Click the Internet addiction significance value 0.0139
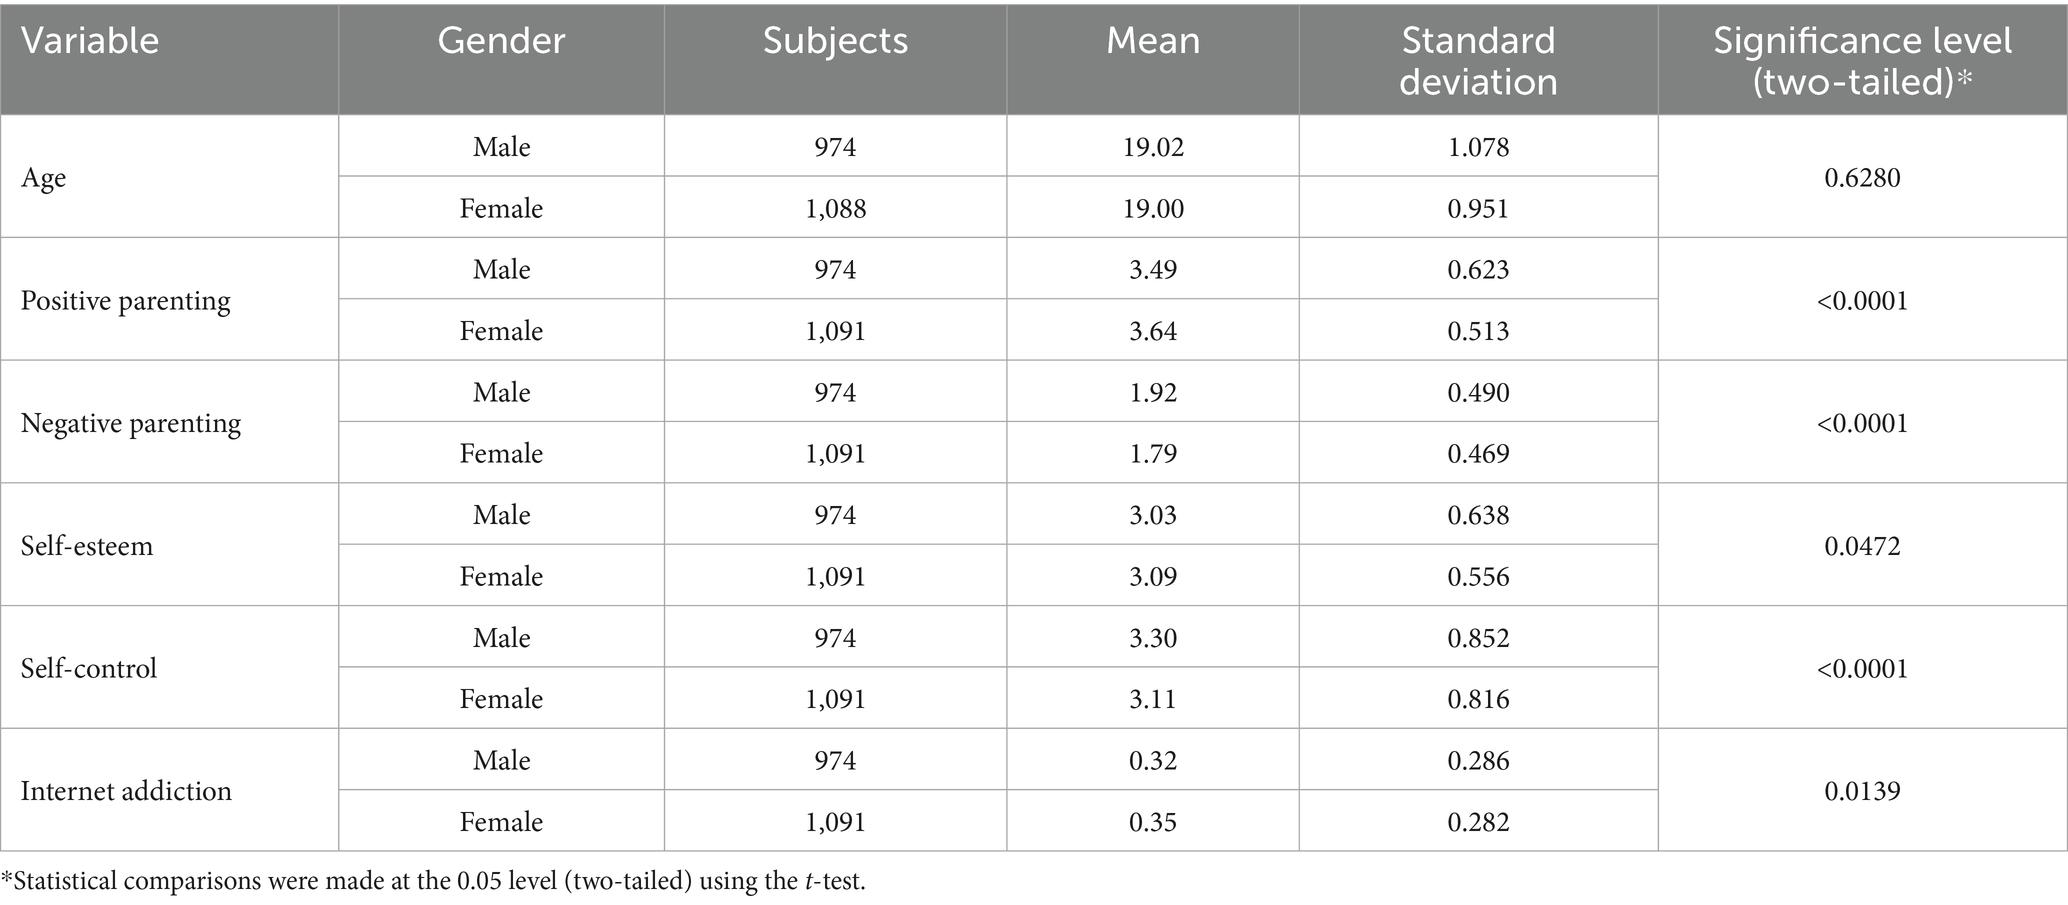2068x905 pixels. tap(1862, 791)
